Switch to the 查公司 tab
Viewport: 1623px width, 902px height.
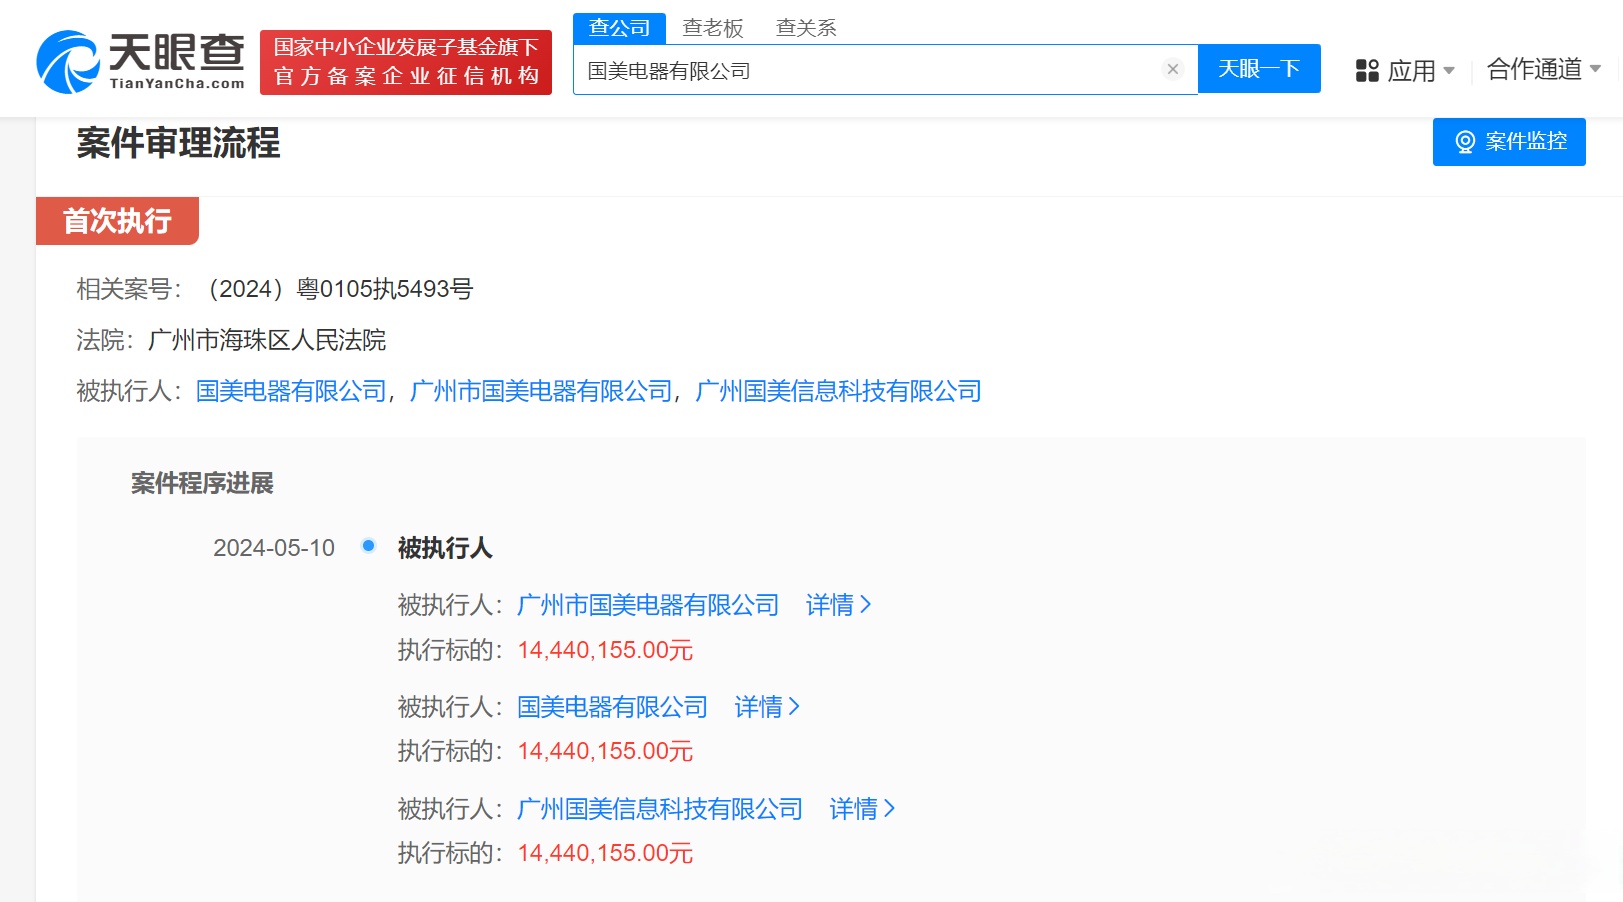coord(619,28)
